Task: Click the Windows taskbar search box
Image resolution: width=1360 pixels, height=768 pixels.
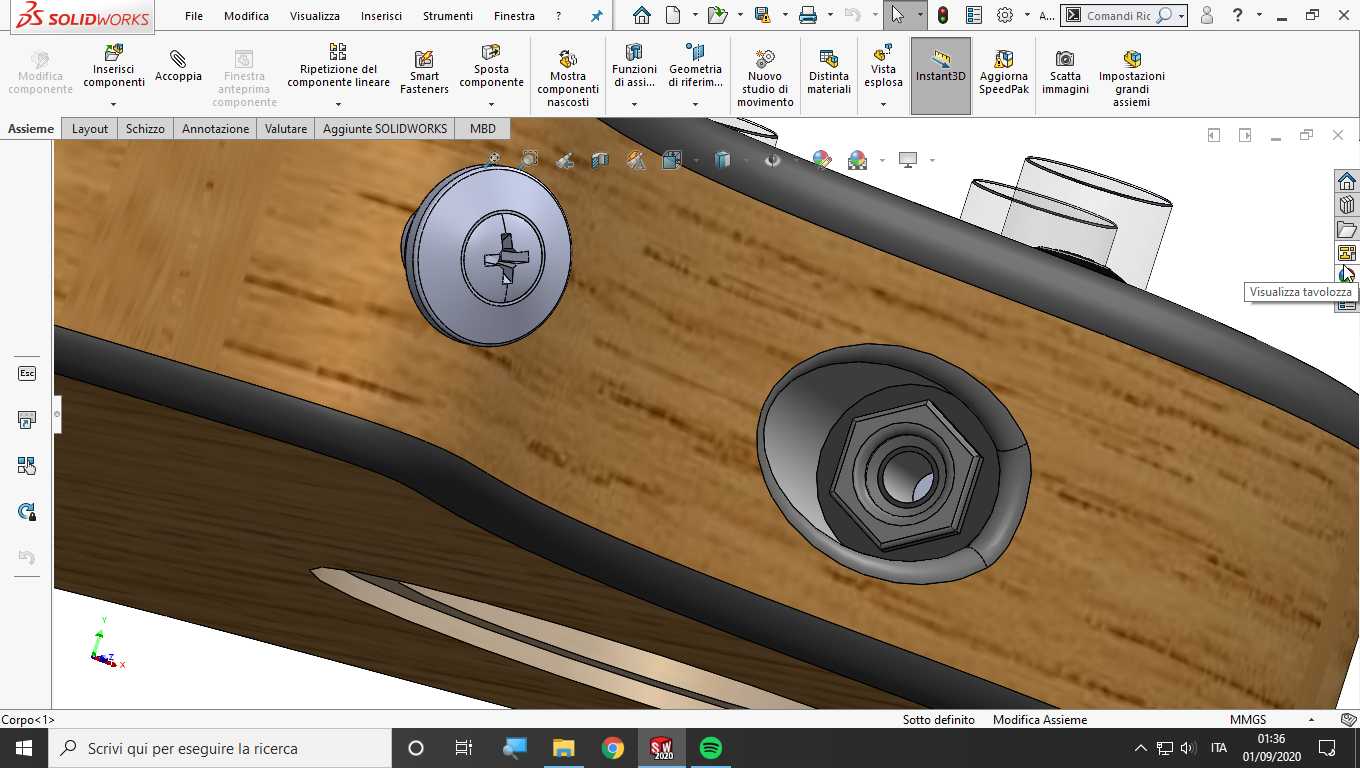Action: (219, 748)
